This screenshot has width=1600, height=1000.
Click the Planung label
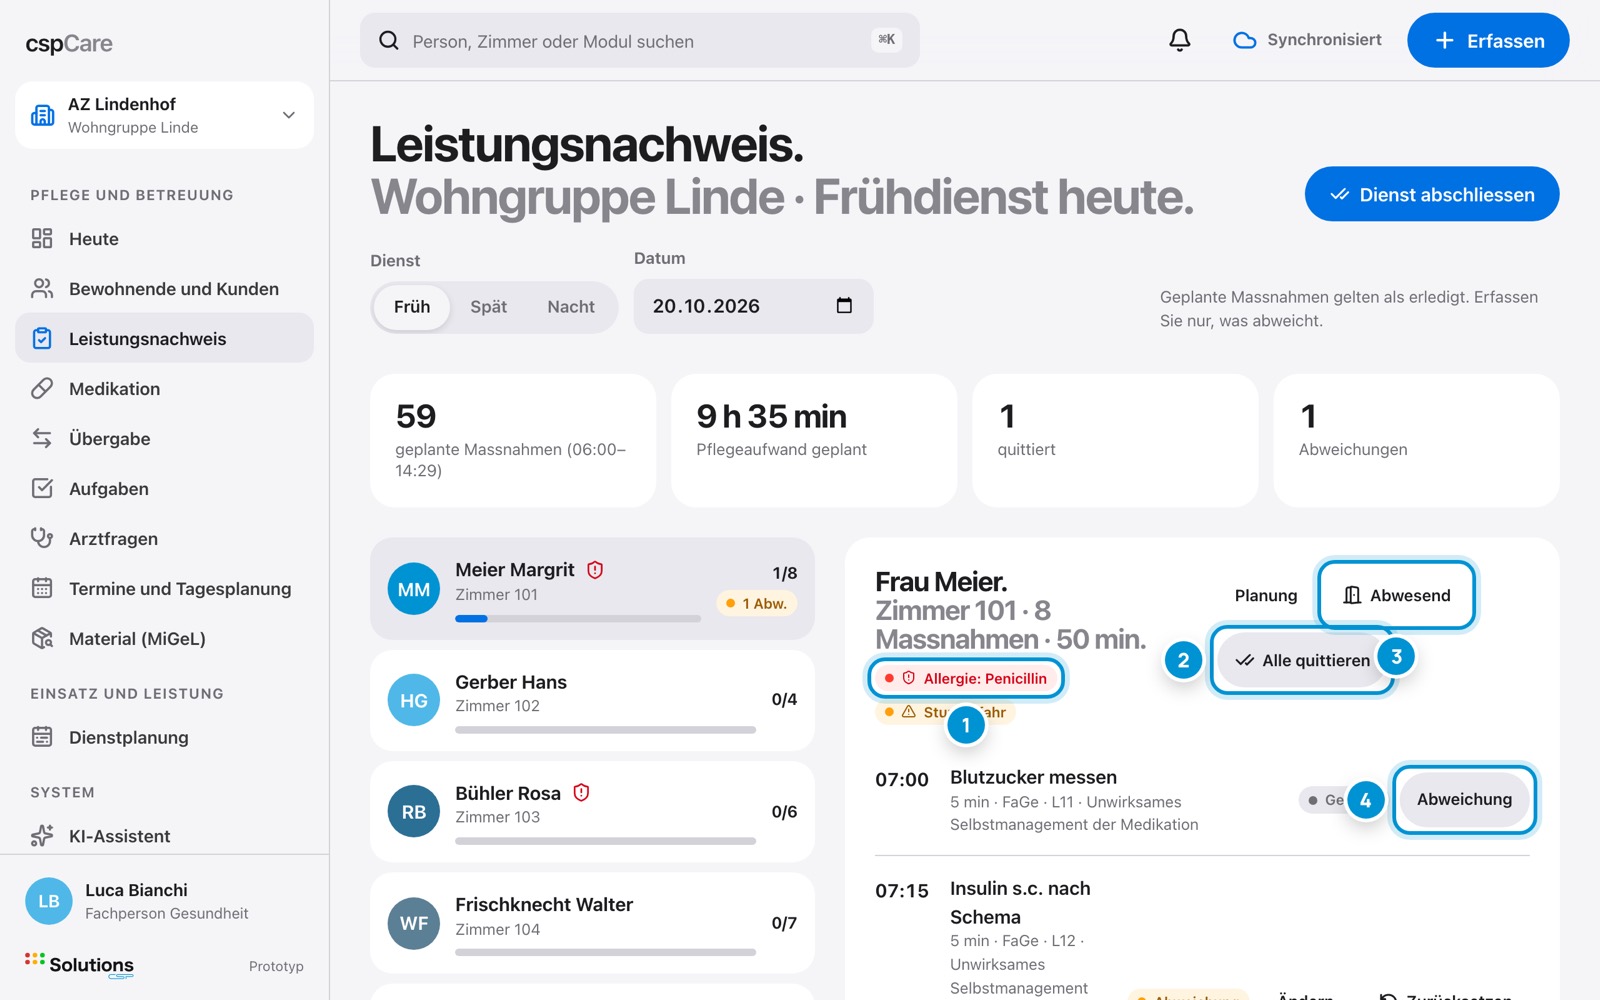(1266, 595)
